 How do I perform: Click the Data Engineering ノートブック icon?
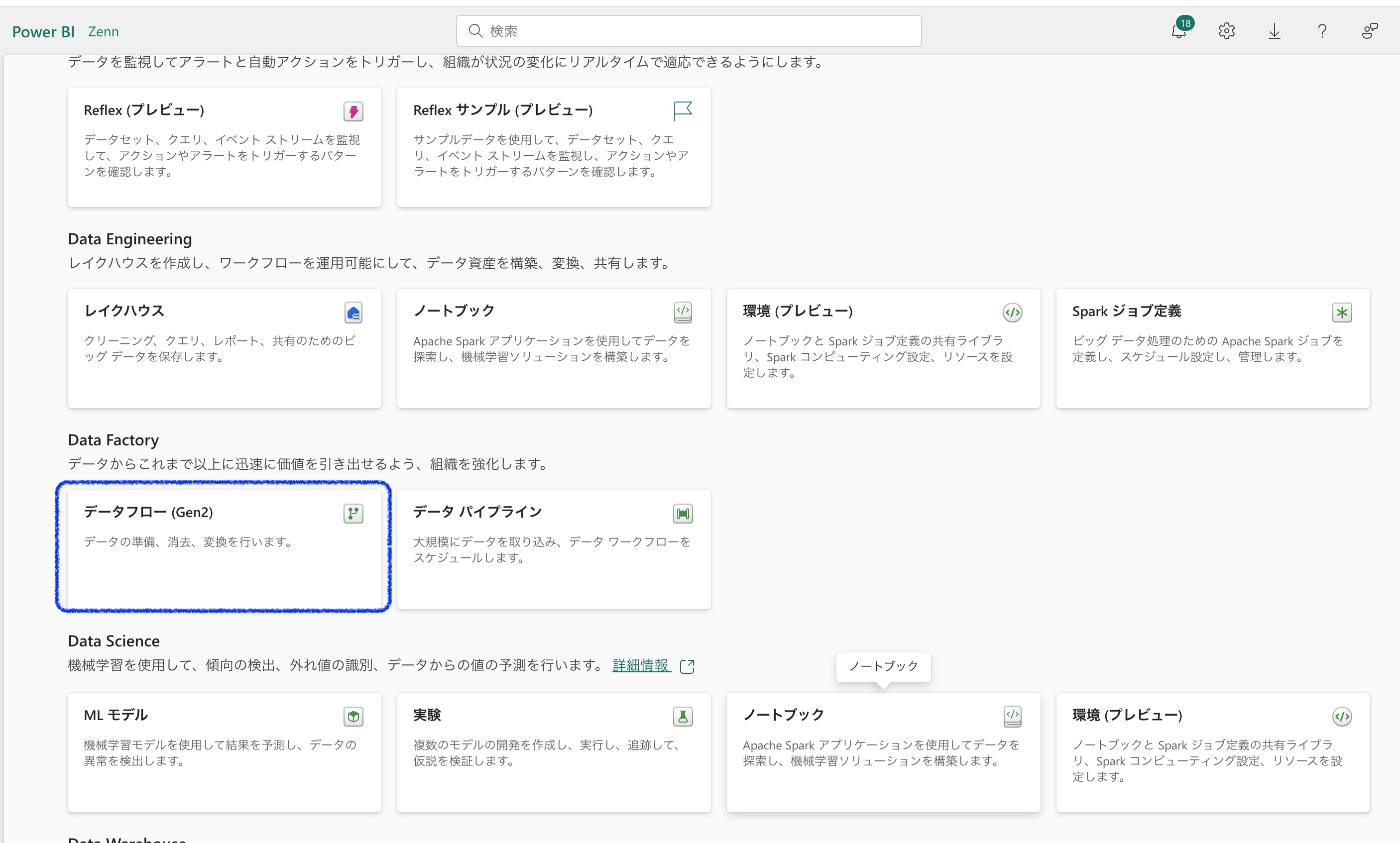click(x=683, y=312)
